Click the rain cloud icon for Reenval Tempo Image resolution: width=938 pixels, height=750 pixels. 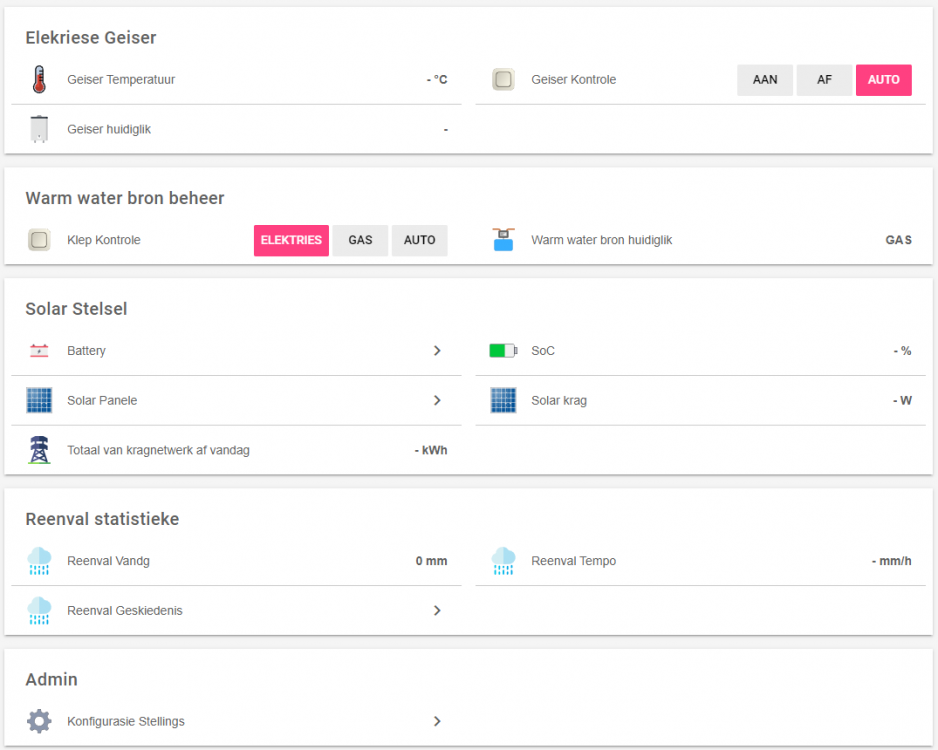pyautogui.click(x=503, y=561)
